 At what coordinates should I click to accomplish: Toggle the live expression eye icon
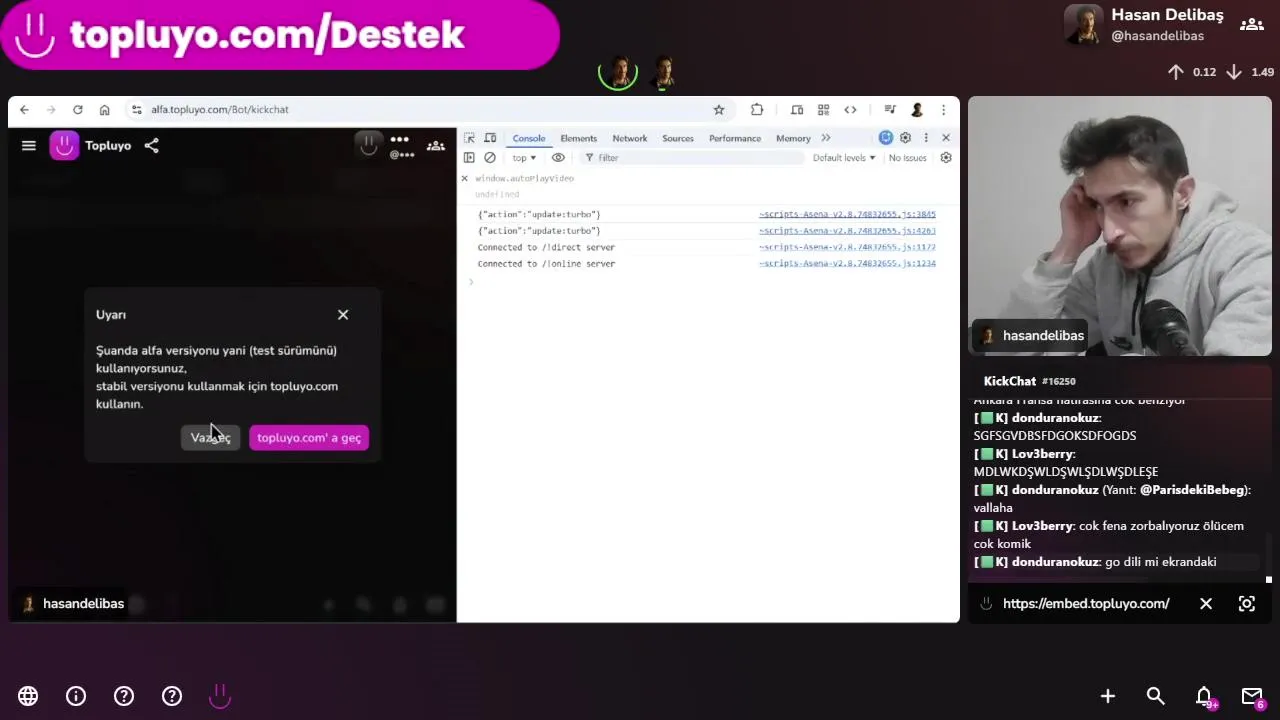558,158
